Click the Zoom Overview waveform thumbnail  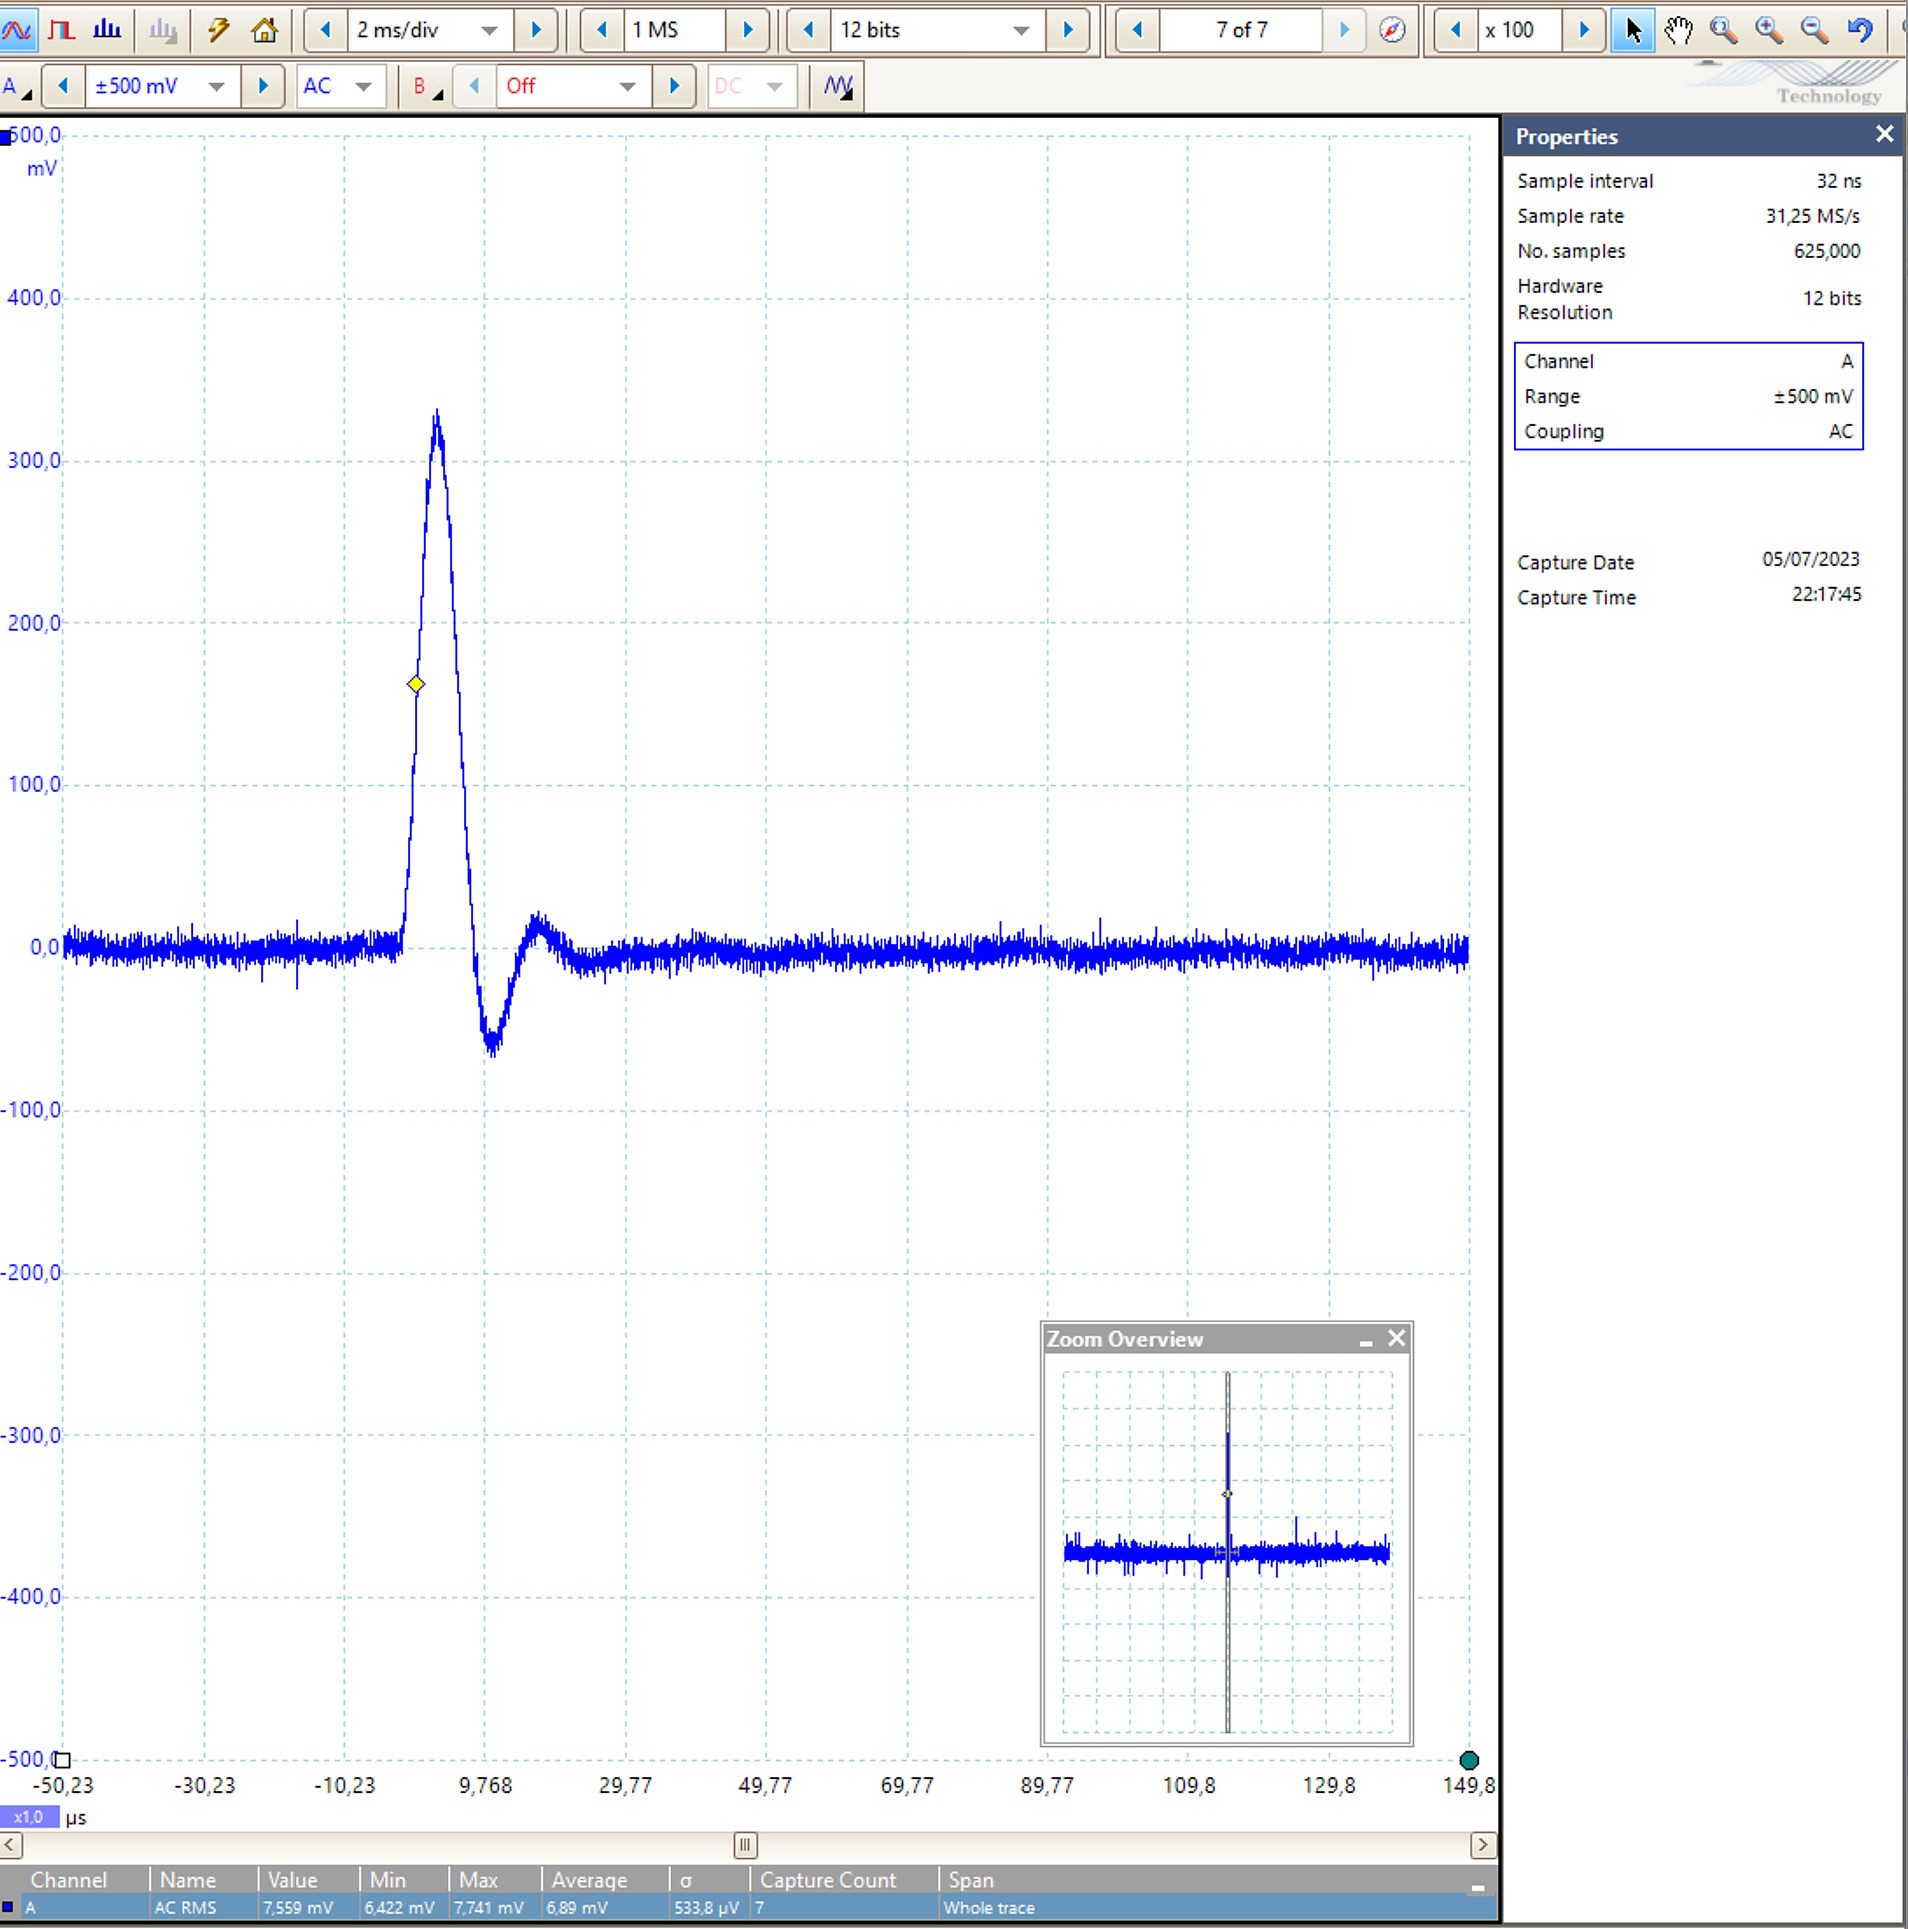pos(1227,1552)
